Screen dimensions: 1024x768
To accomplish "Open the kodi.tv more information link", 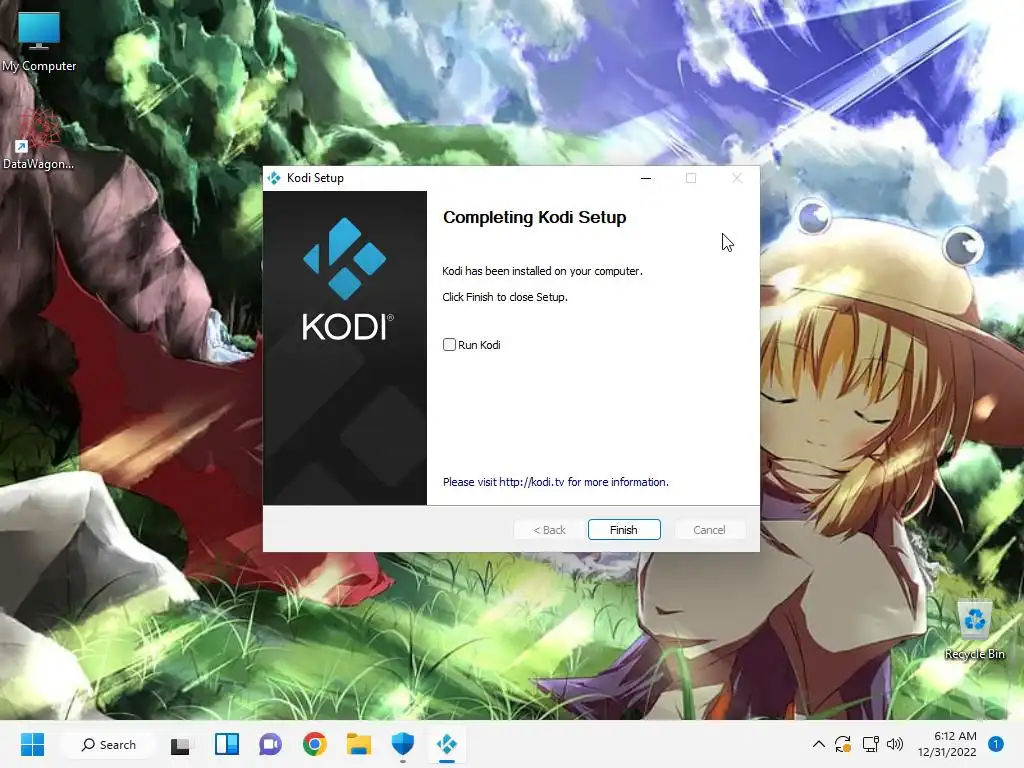I will tap(555, 482).
